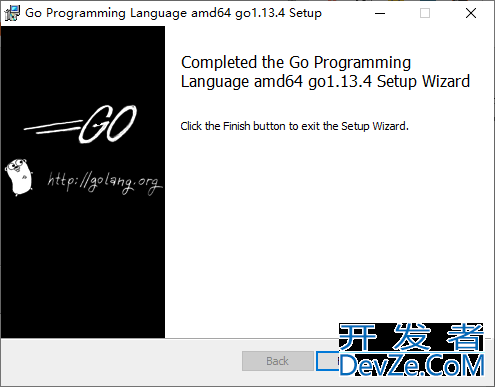
Task: Click the 者 character in the watermark
Action: coord(465,337)
